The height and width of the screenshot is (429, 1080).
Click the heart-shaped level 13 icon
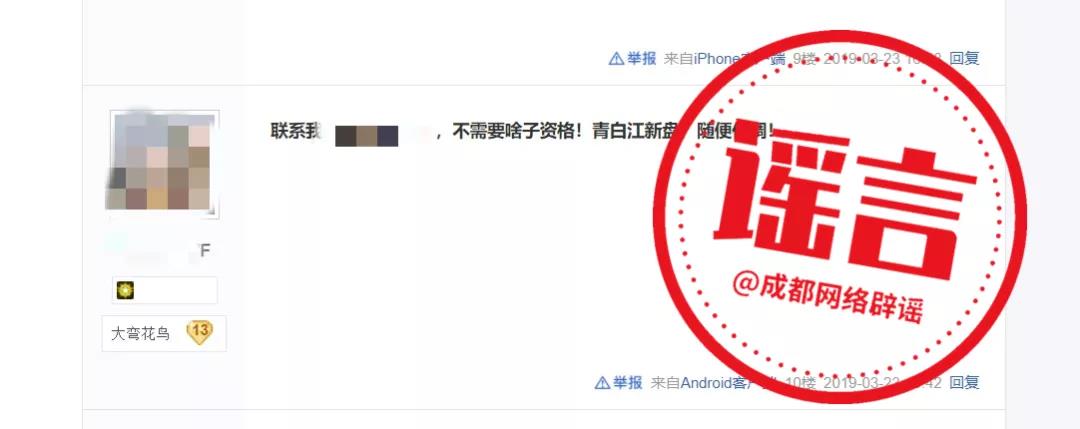tap(200, 333)
